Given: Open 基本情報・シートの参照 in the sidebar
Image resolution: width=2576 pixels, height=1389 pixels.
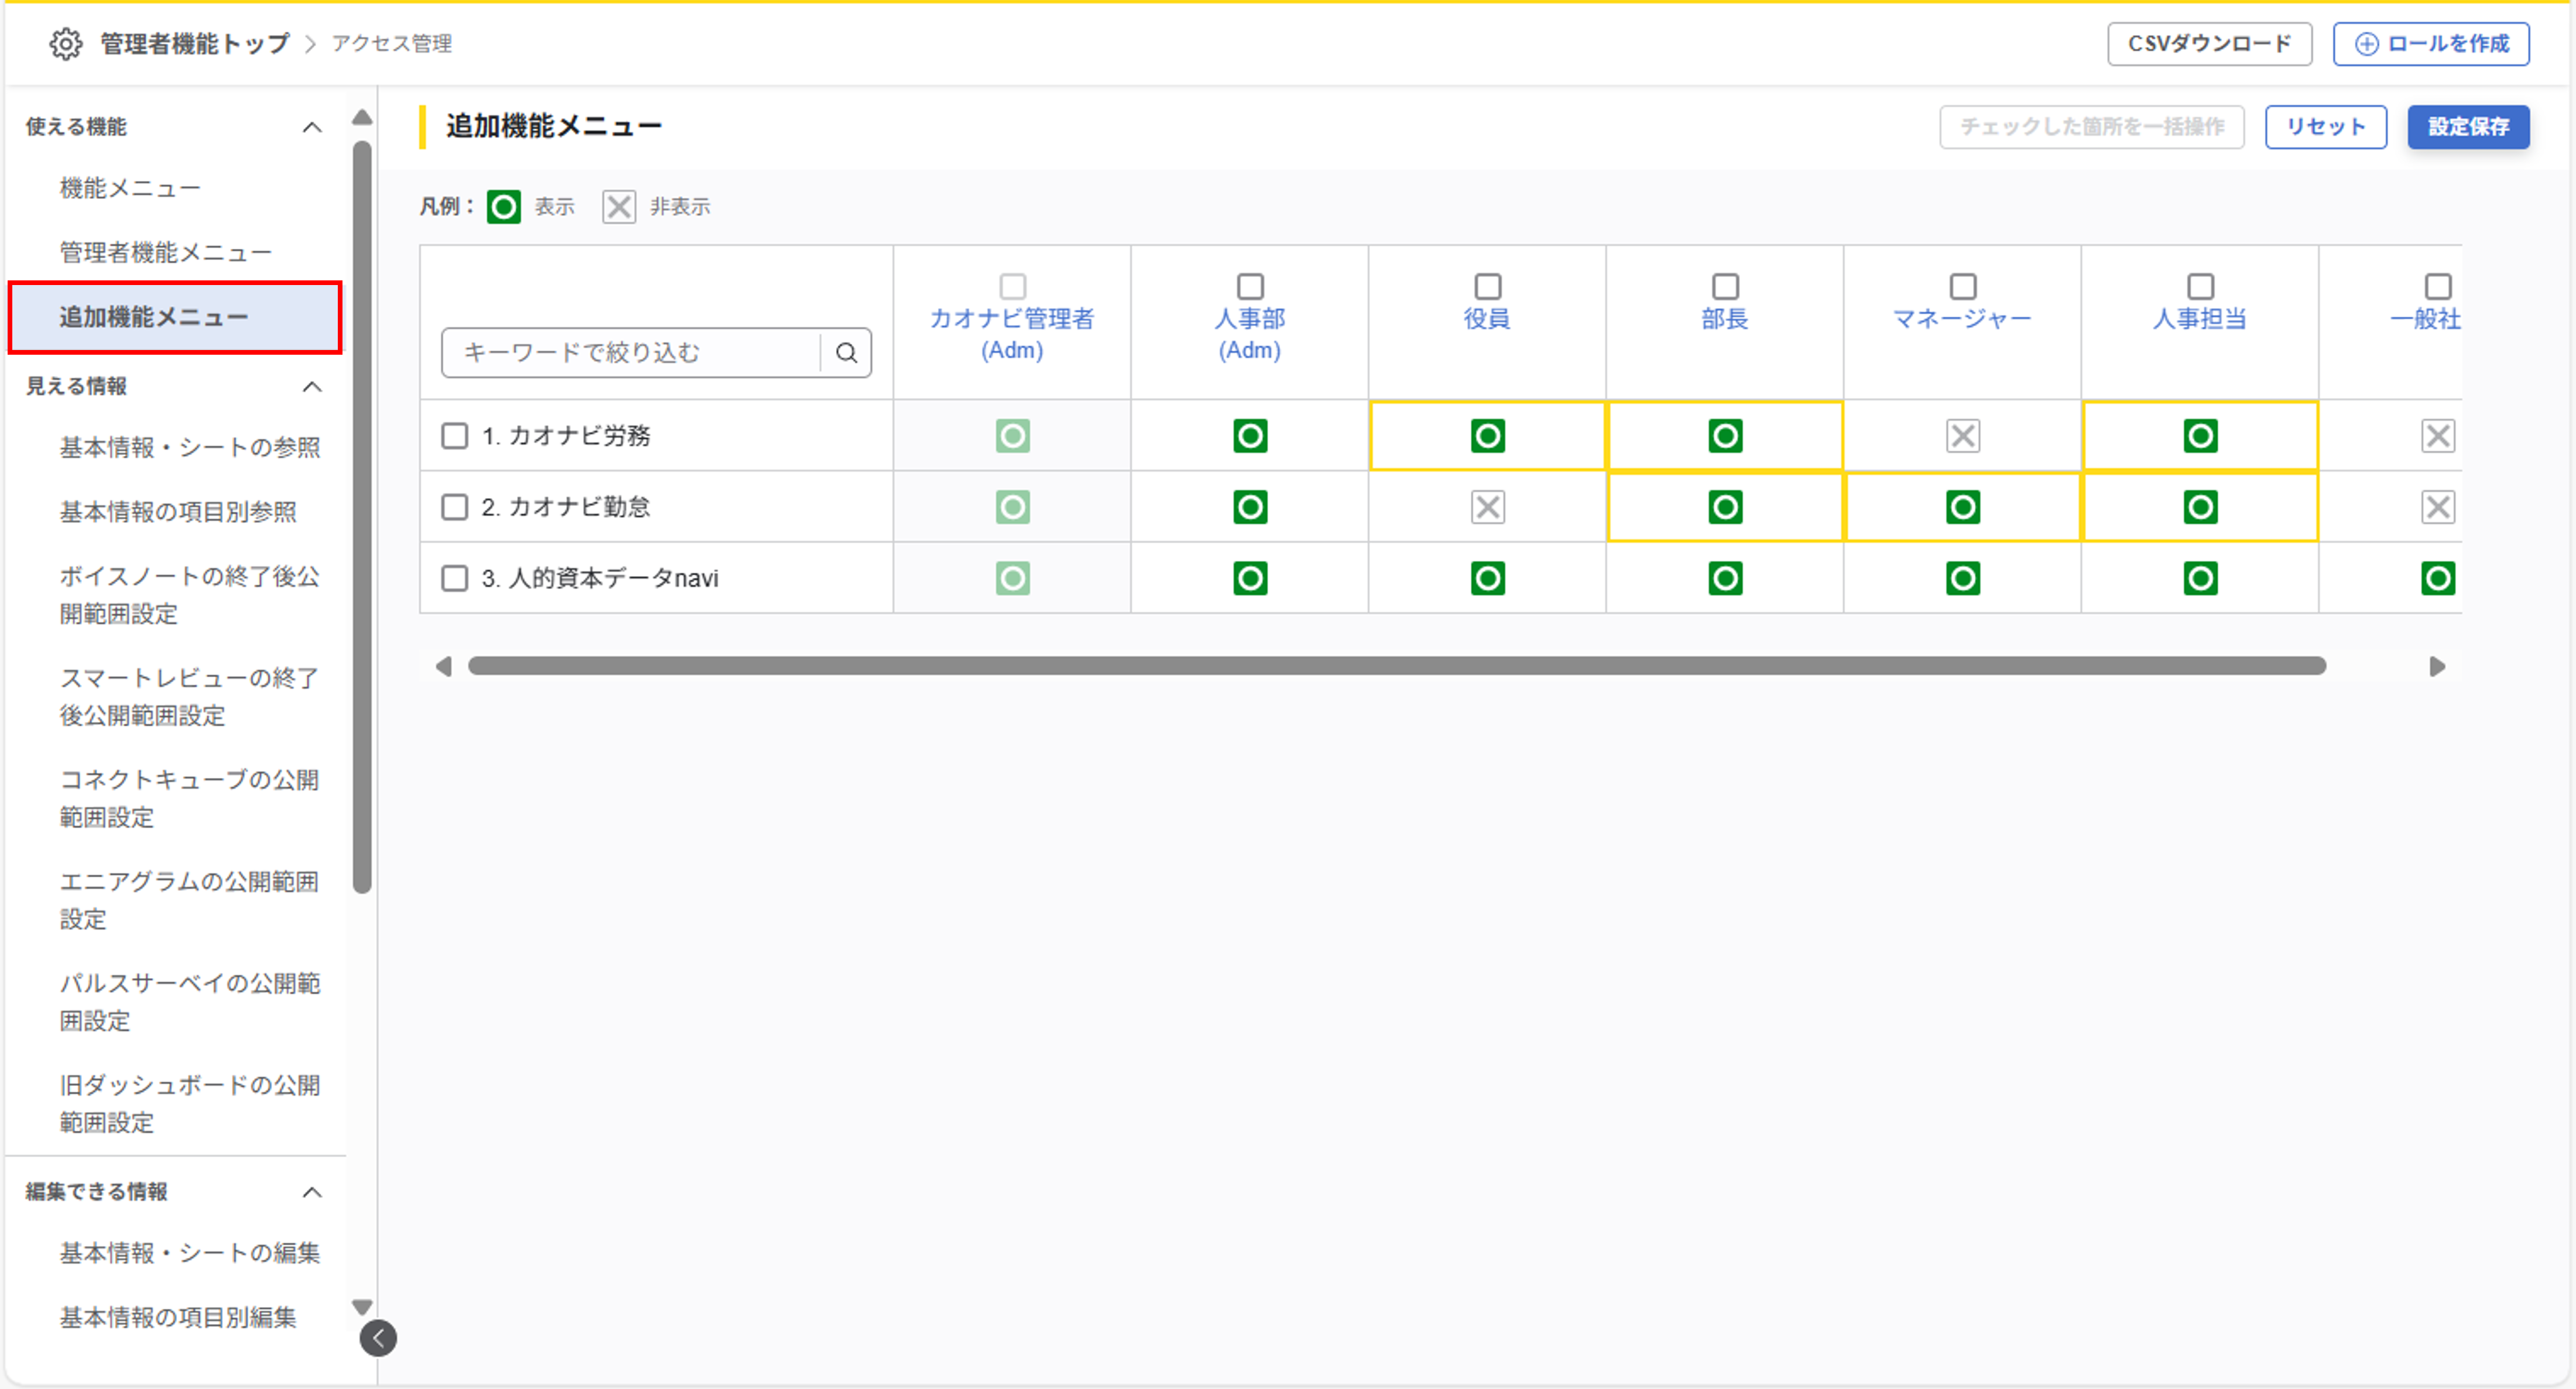Looking at the screenshot, I should click(190, 447).
